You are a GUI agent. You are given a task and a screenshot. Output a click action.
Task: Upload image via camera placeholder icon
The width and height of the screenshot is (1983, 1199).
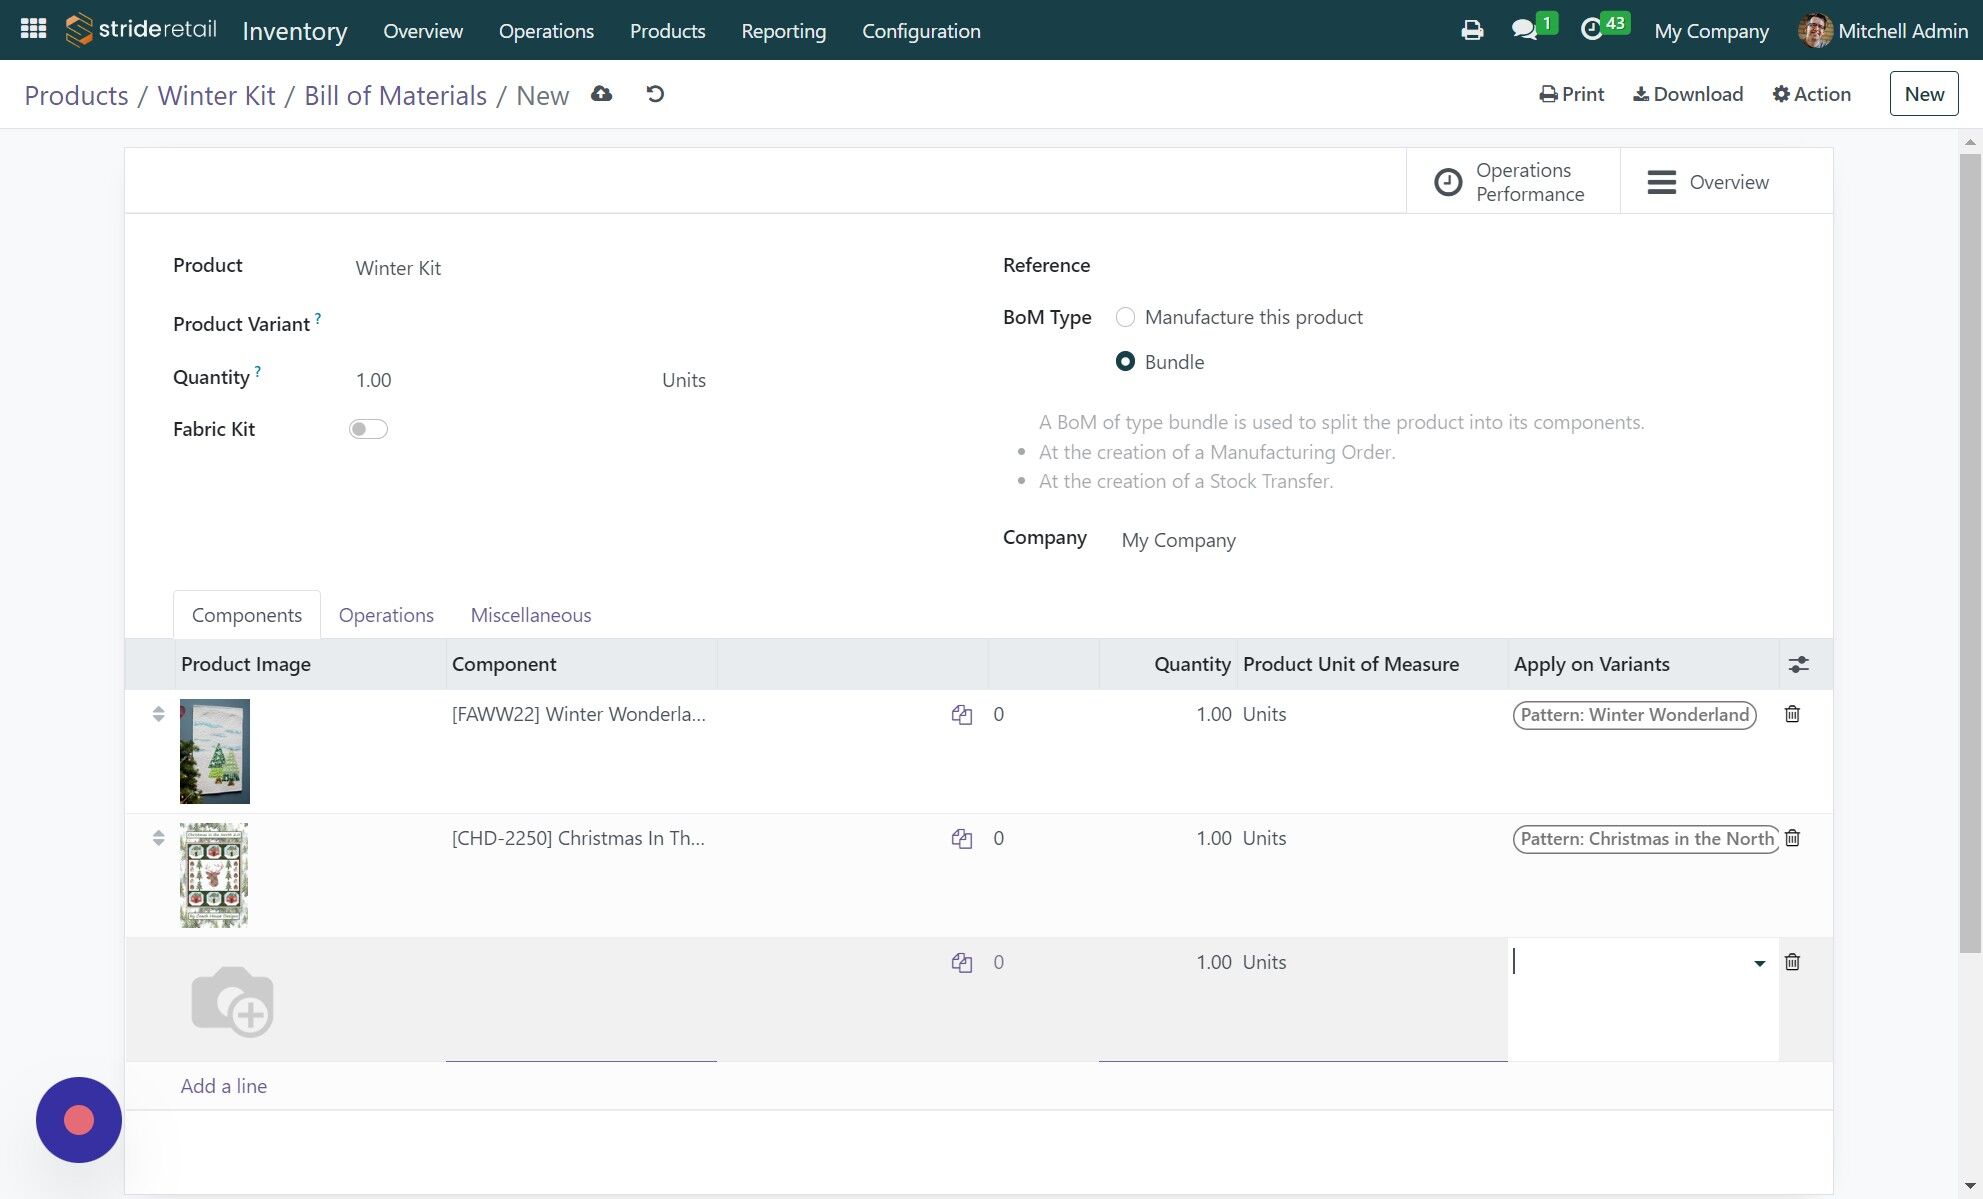click(232, 1000)
